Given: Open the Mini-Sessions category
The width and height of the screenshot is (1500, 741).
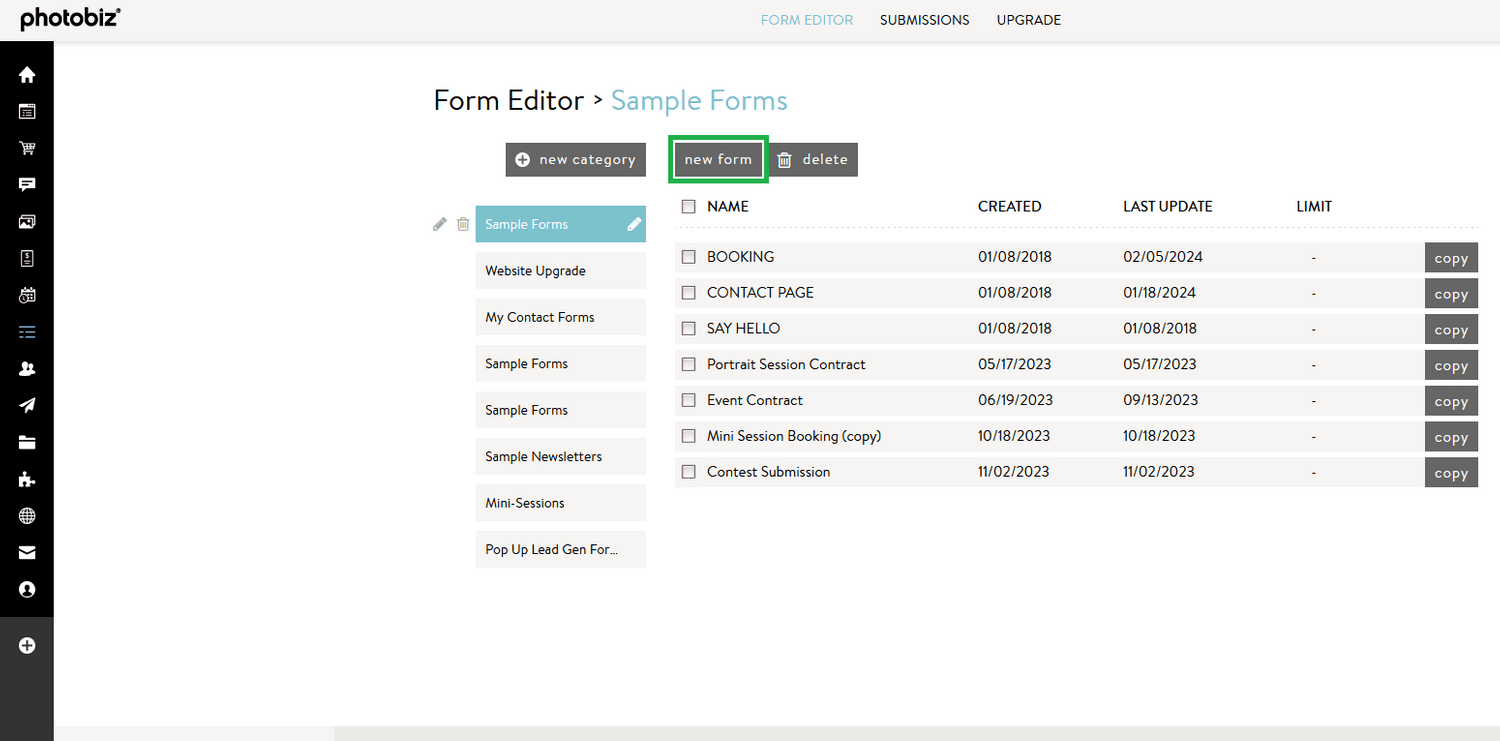Looking at the screenshot, I should 561,503.
